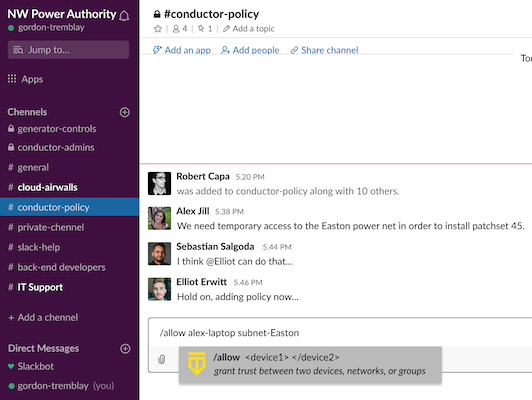The width and height of the screenshot is (532, 400).
Task: Start a new direct message via plus icon
Action: click(125, 348)
